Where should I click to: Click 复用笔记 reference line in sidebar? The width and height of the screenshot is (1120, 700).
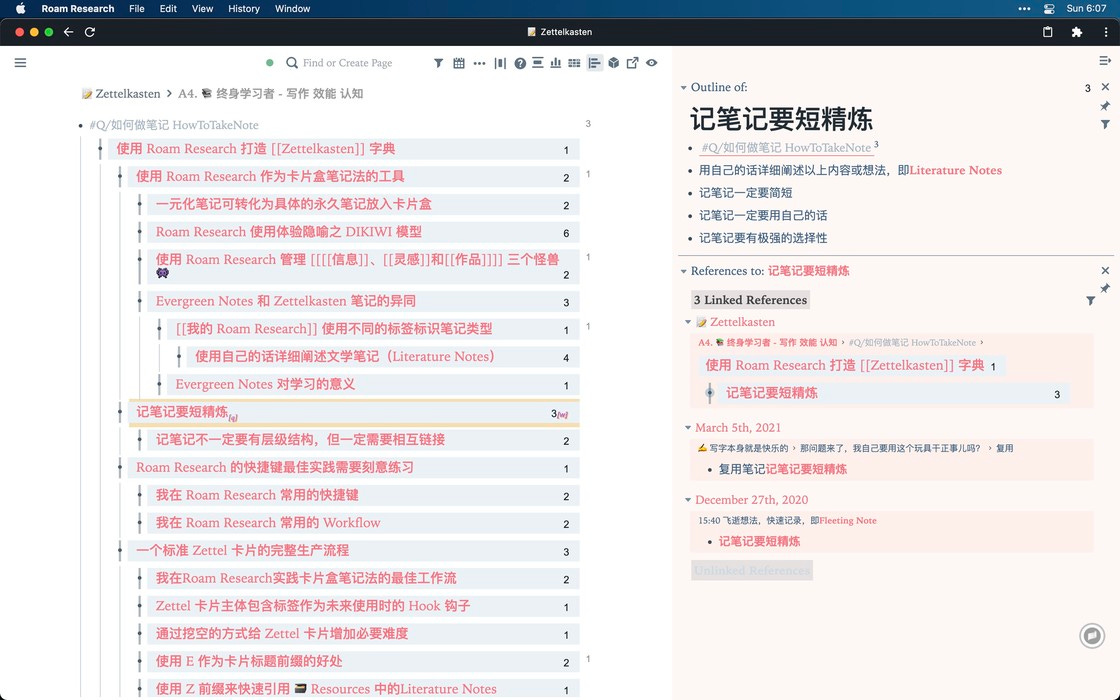coord(782,469)
